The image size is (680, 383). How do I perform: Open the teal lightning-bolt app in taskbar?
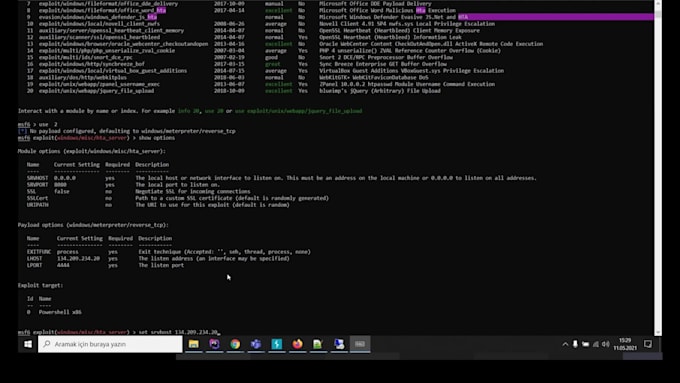coord(277,344)
